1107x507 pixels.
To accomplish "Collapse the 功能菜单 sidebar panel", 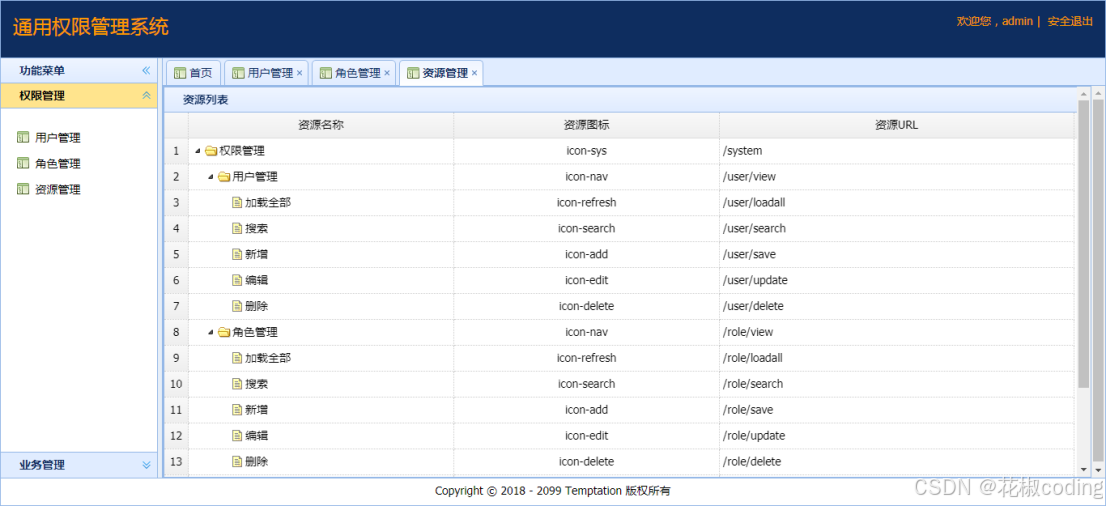I will pyautogui.click(x=146, y=71).
